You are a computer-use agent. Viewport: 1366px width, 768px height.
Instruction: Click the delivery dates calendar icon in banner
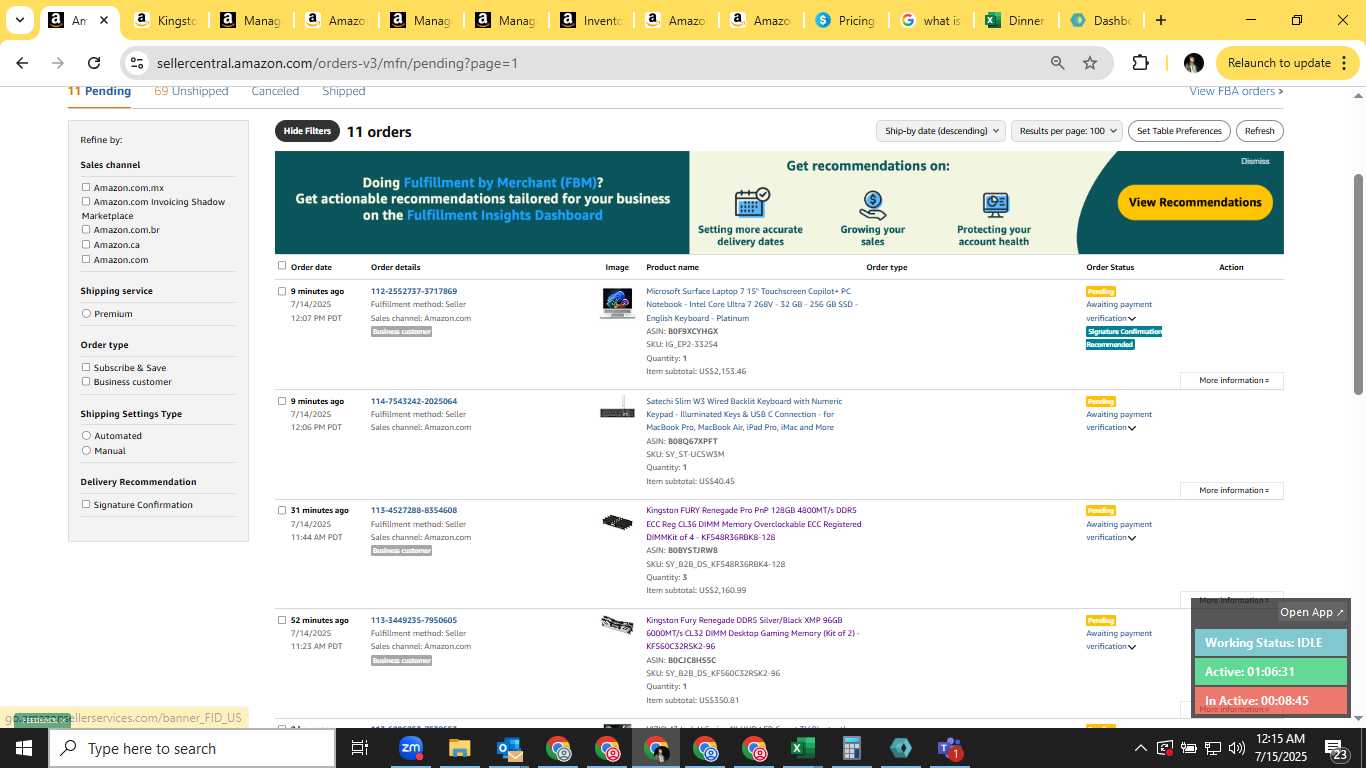751,203
